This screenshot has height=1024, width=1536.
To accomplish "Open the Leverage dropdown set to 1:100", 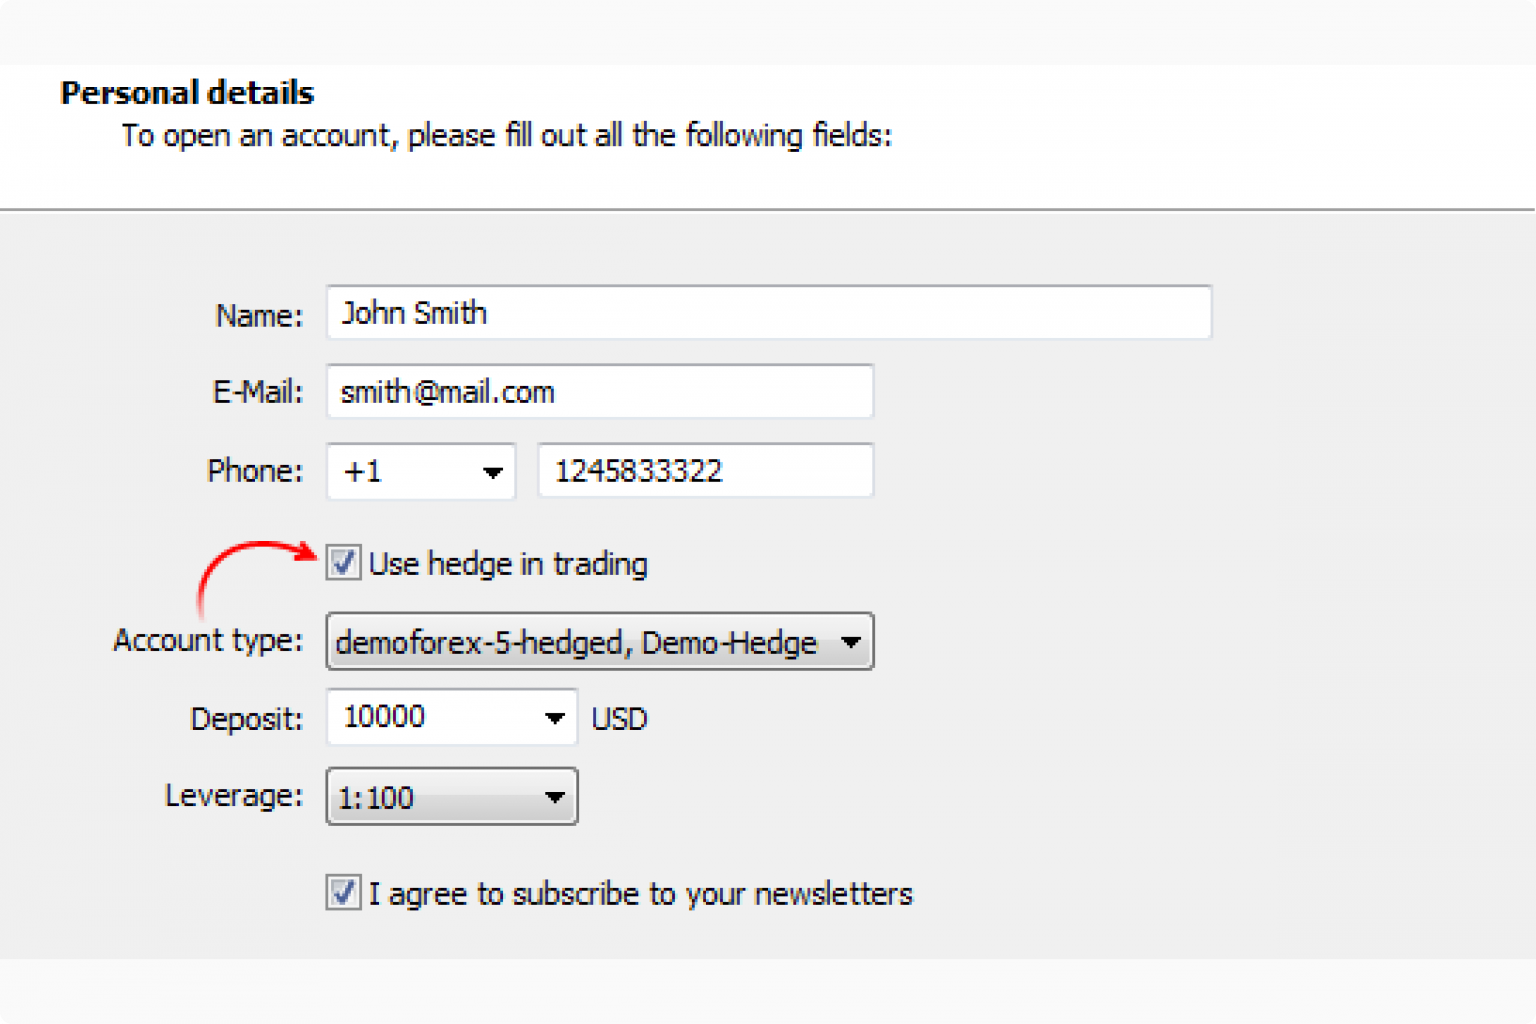I will [452, 797].
